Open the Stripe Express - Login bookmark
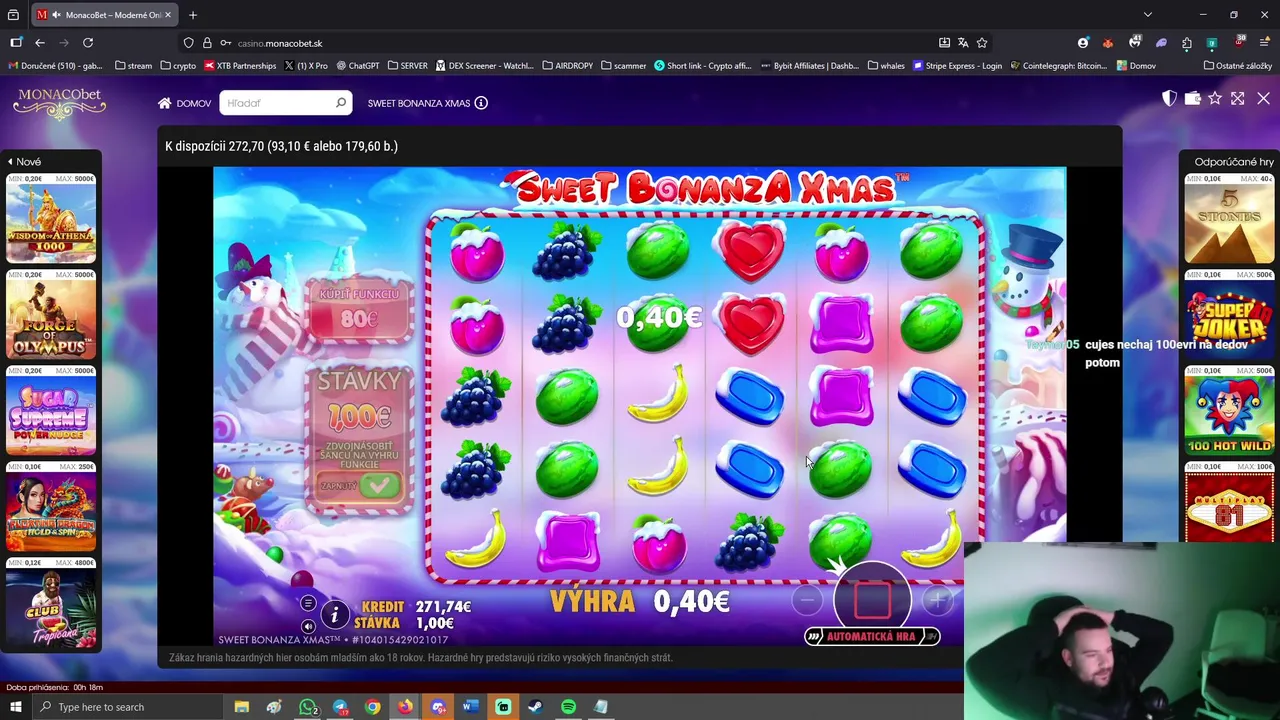The image size is (1280, 720). click(x=957, y=66)
